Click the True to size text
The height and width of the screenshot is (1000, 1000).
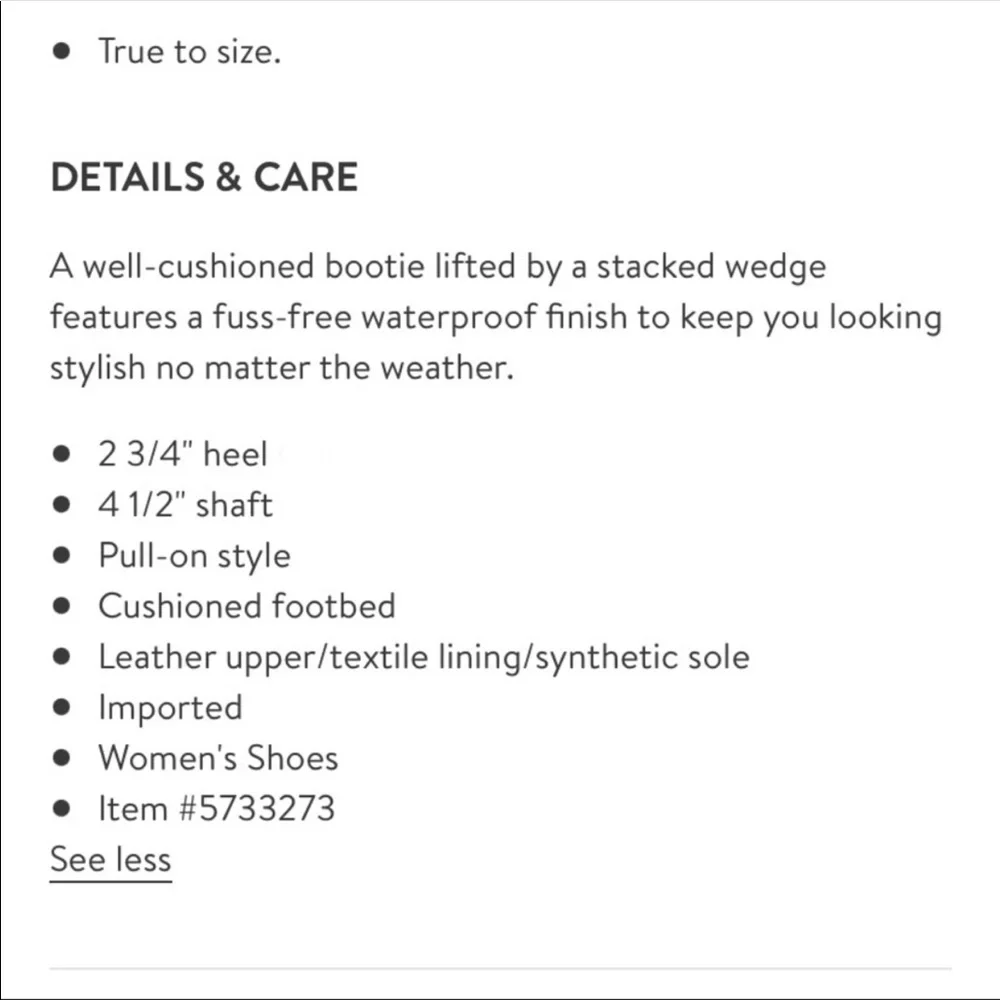coord(189,51)
